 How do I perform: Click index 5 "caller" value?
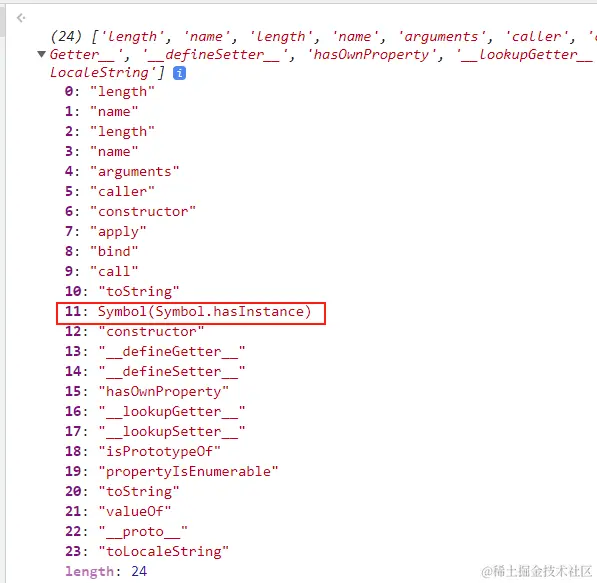[x=123, y=192]
